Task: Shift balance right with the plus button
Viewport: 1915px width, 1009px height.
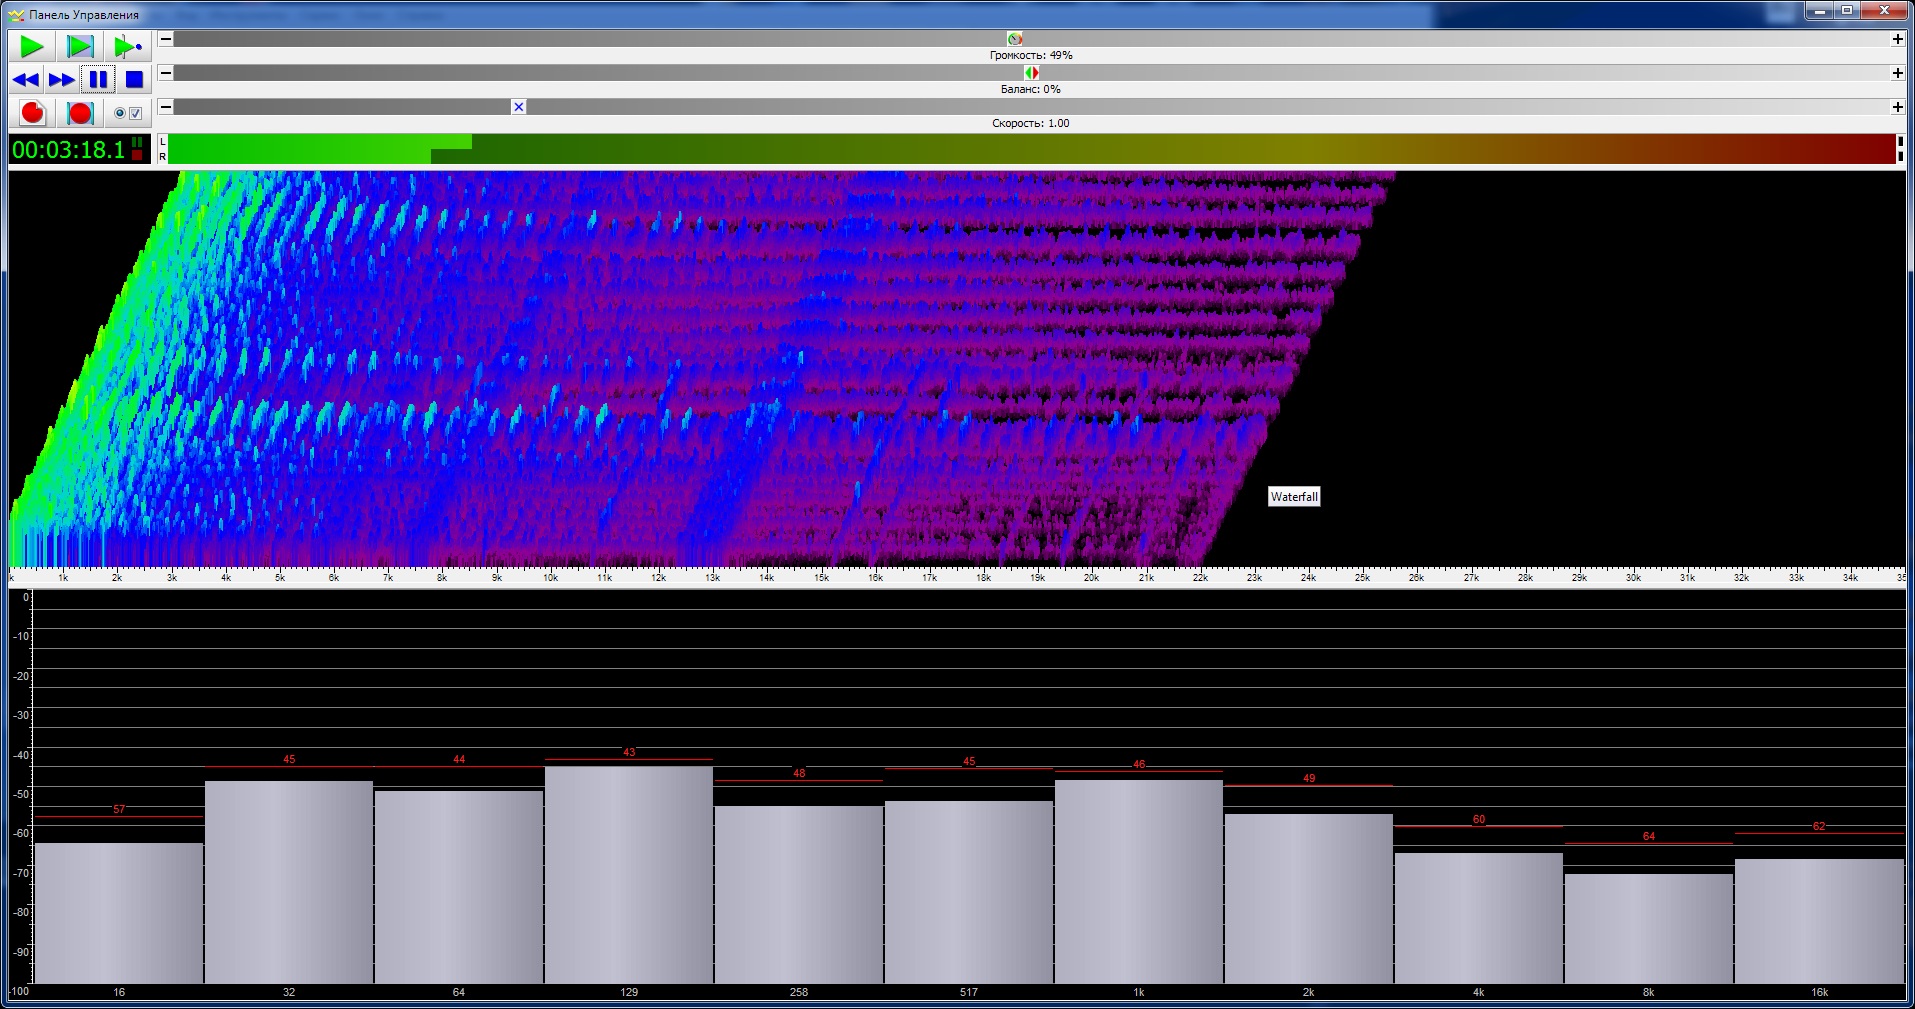Action: [x=1897, y=73]
